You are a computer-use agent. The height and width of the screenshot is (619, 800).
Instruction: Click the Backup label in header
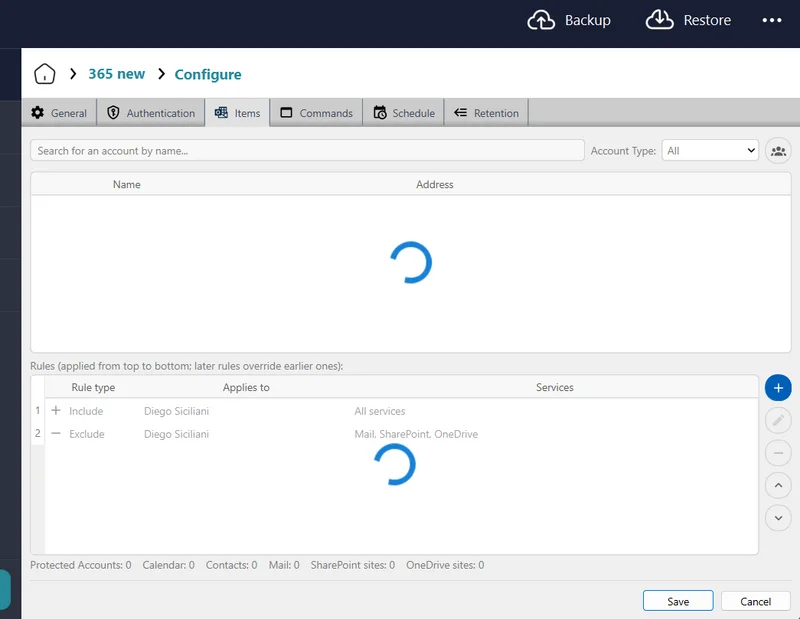pos(588,20)
